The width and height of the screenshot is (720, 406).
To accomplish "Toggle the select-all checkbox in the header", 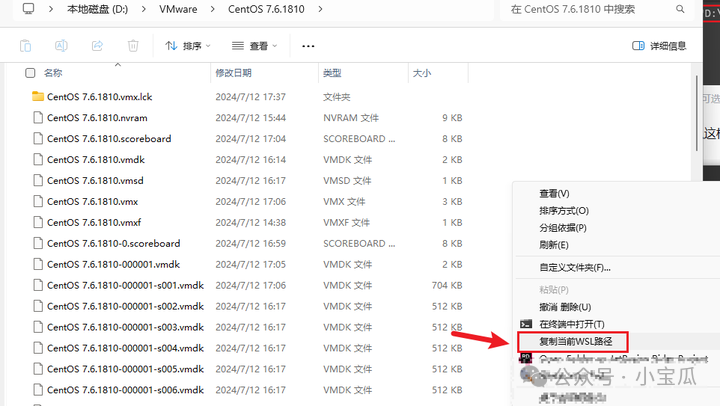I will click(30, 73).
